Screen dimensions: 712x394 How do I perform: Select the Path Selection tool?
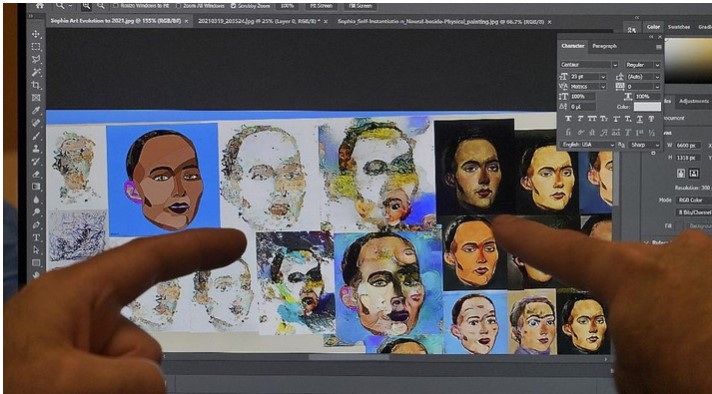[x=36, y=250]
